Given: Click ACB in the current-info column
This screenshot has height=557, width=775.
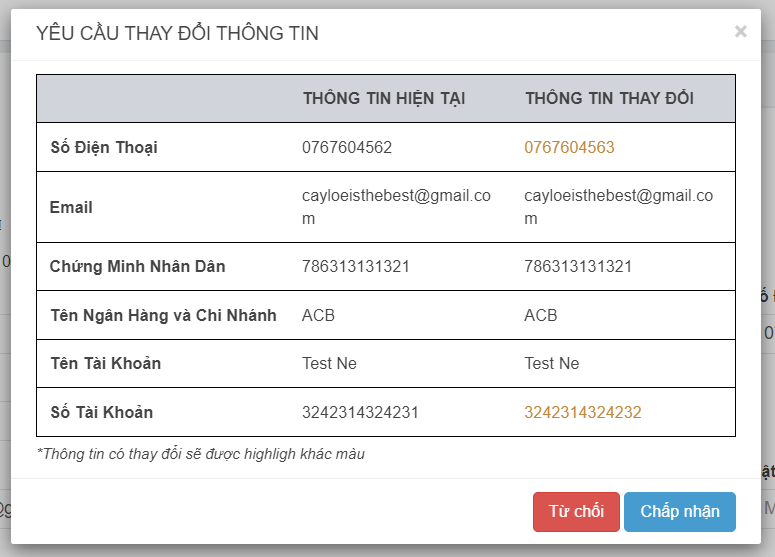Looking at the screenshot, I should pyautogui.click(x=318, y=315).
